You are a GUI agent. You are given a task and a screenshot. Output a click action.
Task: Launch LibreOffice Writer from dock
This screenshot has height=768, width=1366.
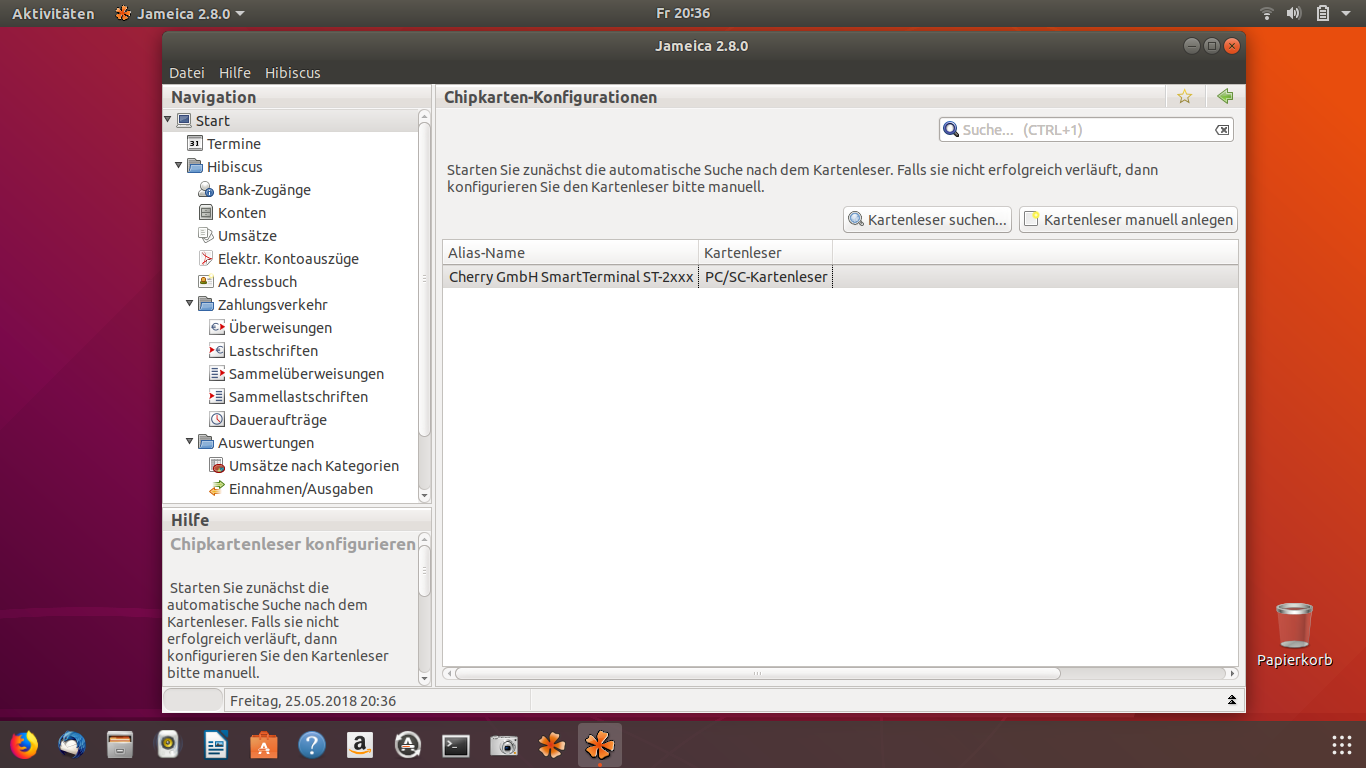click(216, 745)
